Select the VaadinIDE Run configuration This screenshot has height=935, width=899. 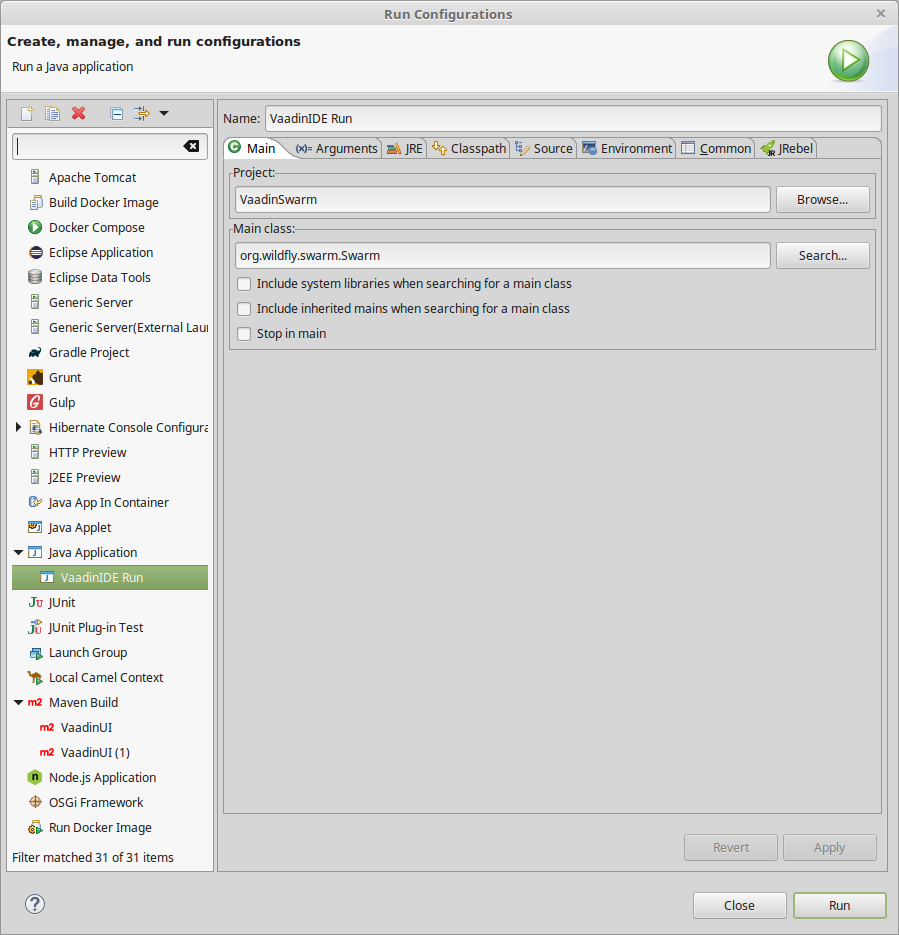click(x=110, y=577)
